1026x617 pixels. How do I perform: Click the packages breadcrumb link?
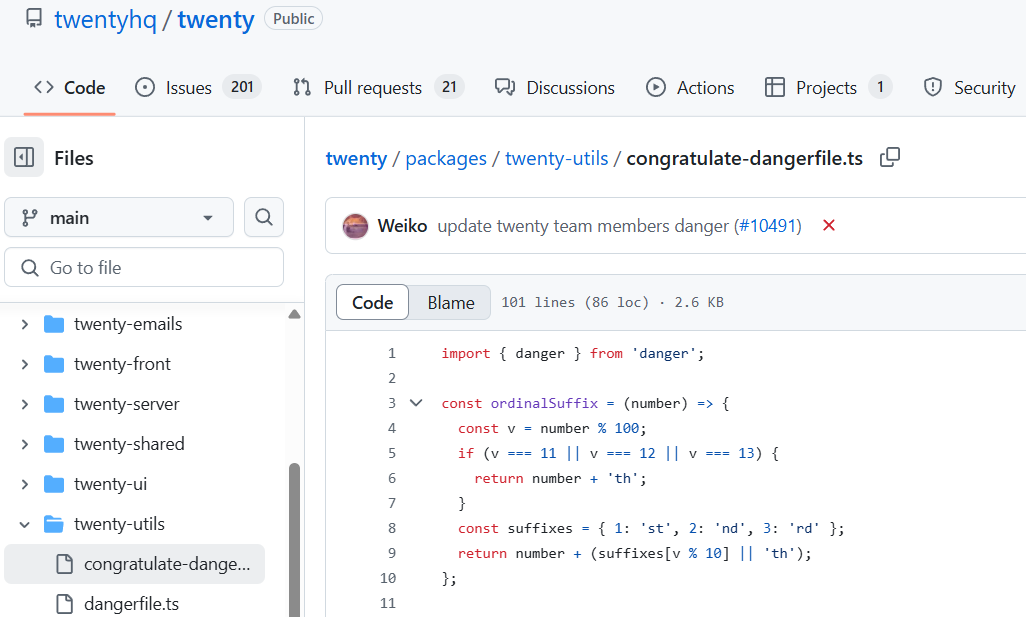coord(446,158)
